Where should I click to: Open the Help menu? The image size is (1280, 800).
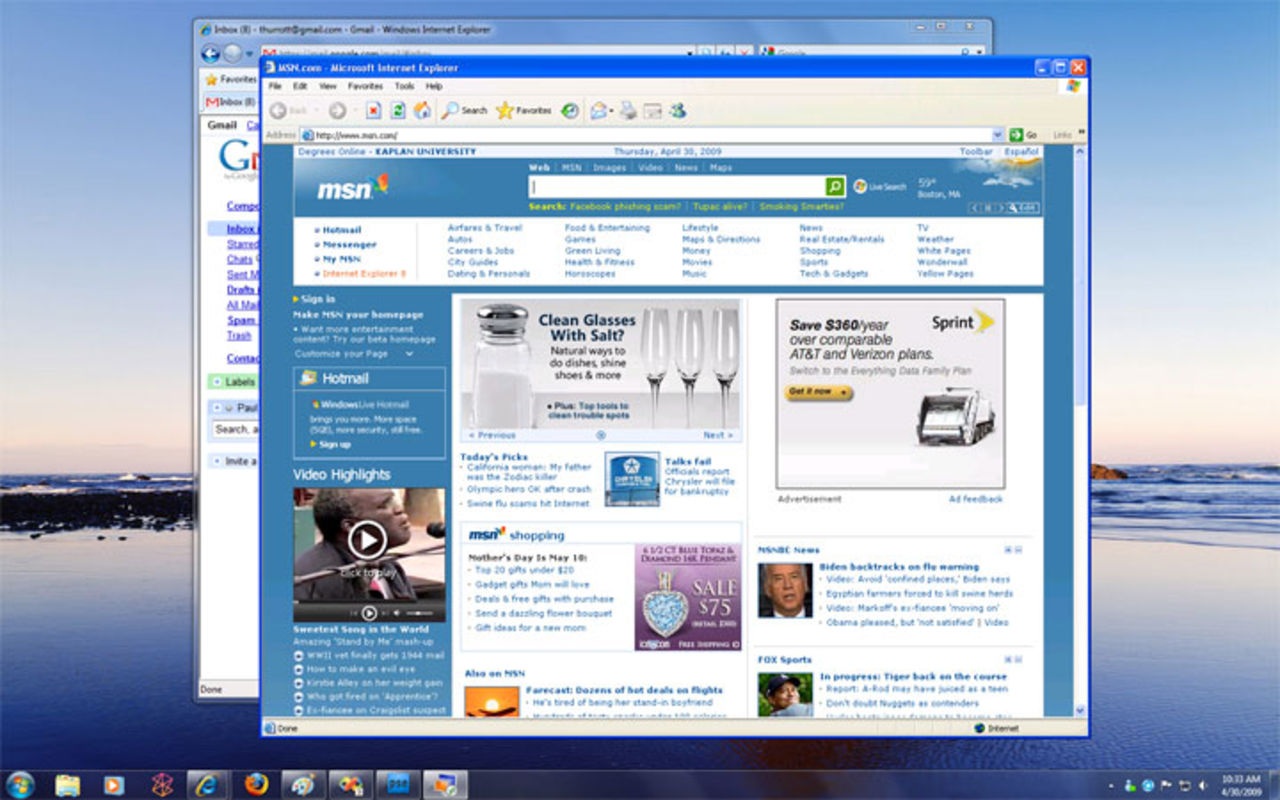click(x=434, y=87)
